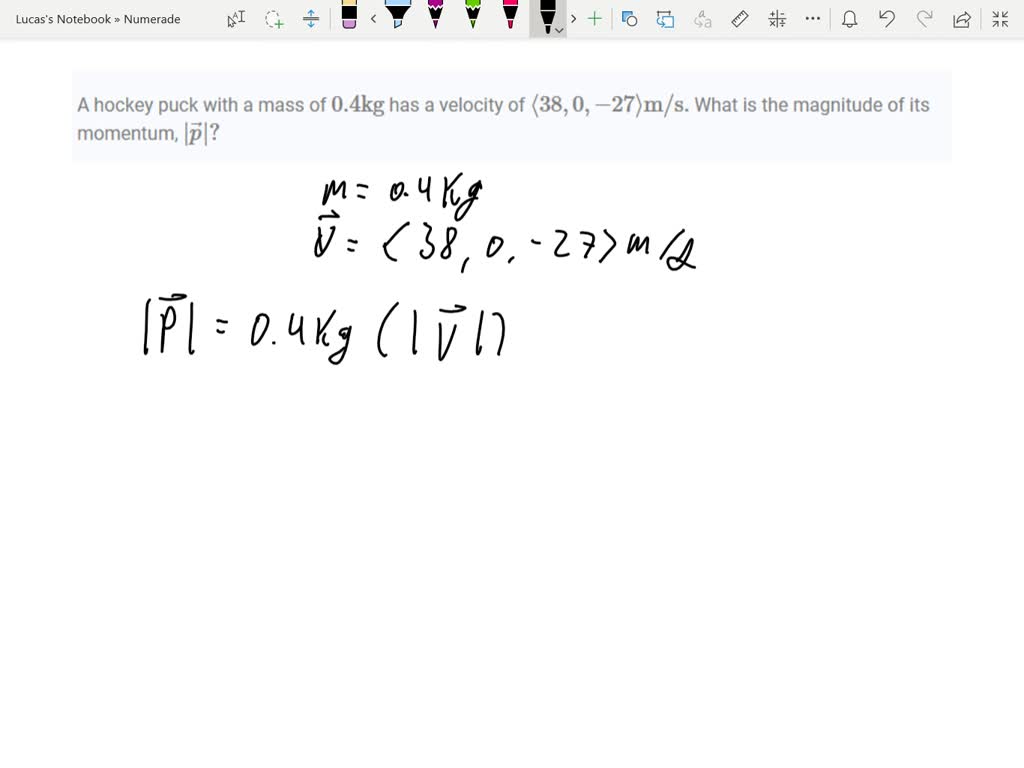Viewport: 1024px width, 768px height.
Task: Select the Eraser tool
Action: click(349, 15)
